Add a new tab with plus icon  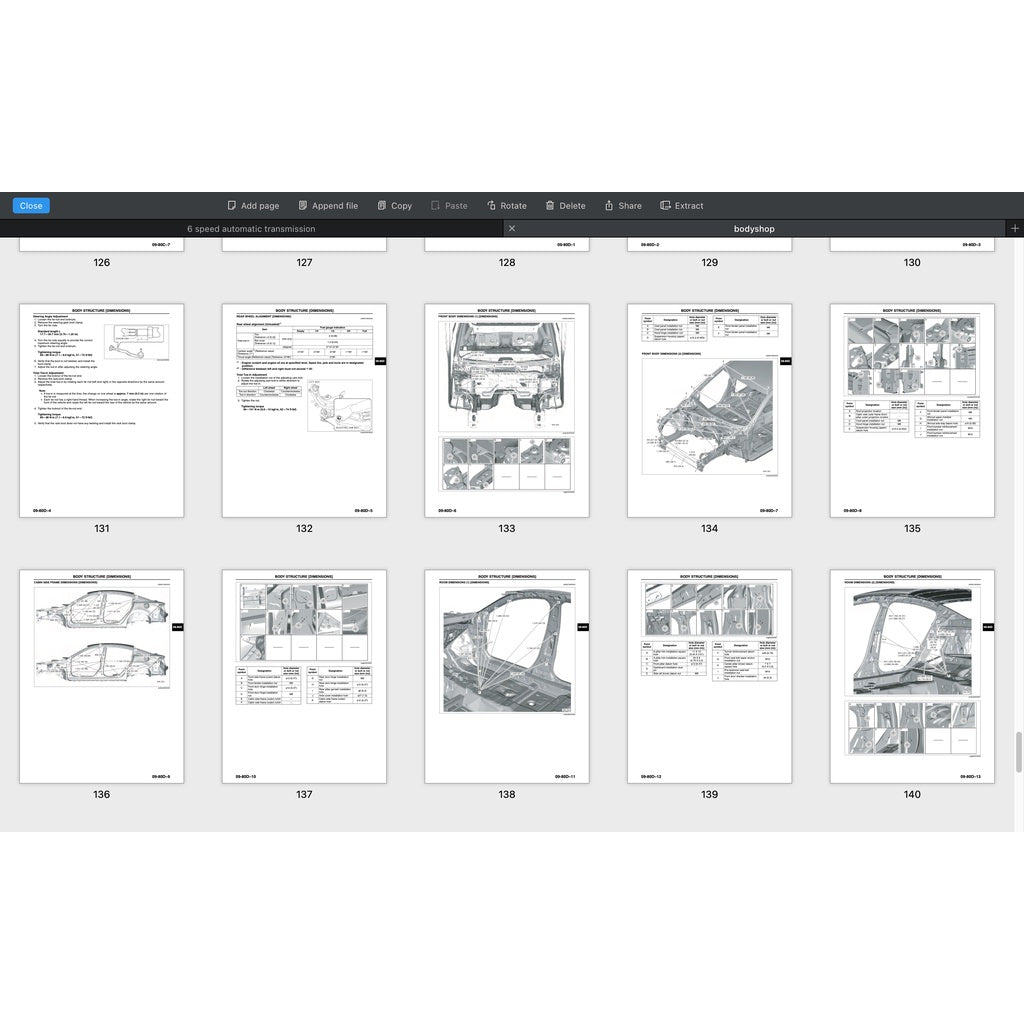1015,229
